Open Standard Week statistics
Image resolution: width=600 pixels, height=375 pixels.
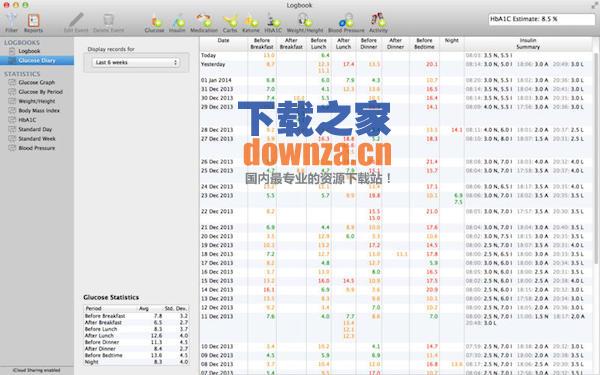(x=37, y=139)
